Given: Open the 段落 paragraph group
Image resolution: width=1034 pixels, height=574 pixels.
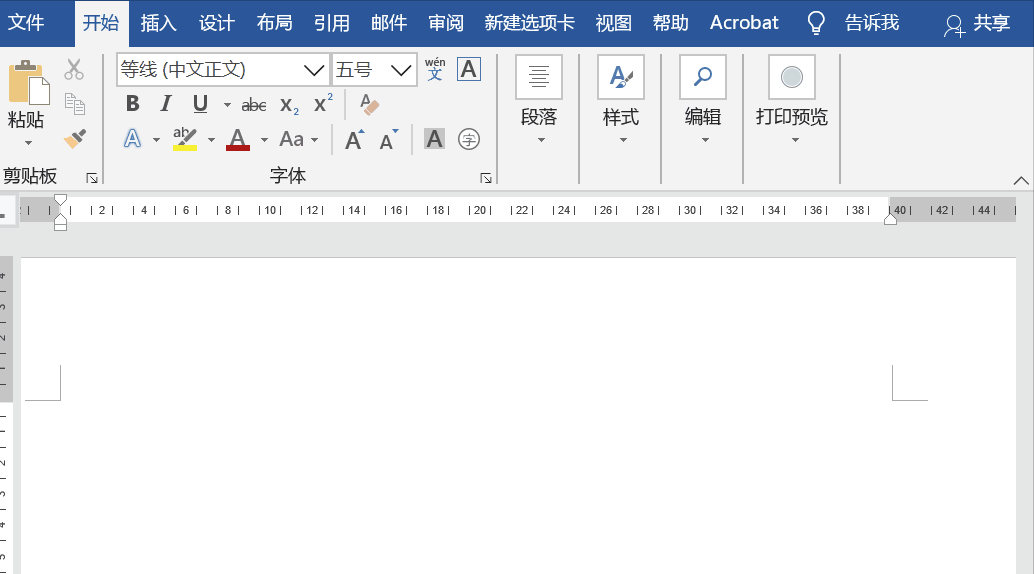Looking at the screenshot, I should click(x=539, y=99).
